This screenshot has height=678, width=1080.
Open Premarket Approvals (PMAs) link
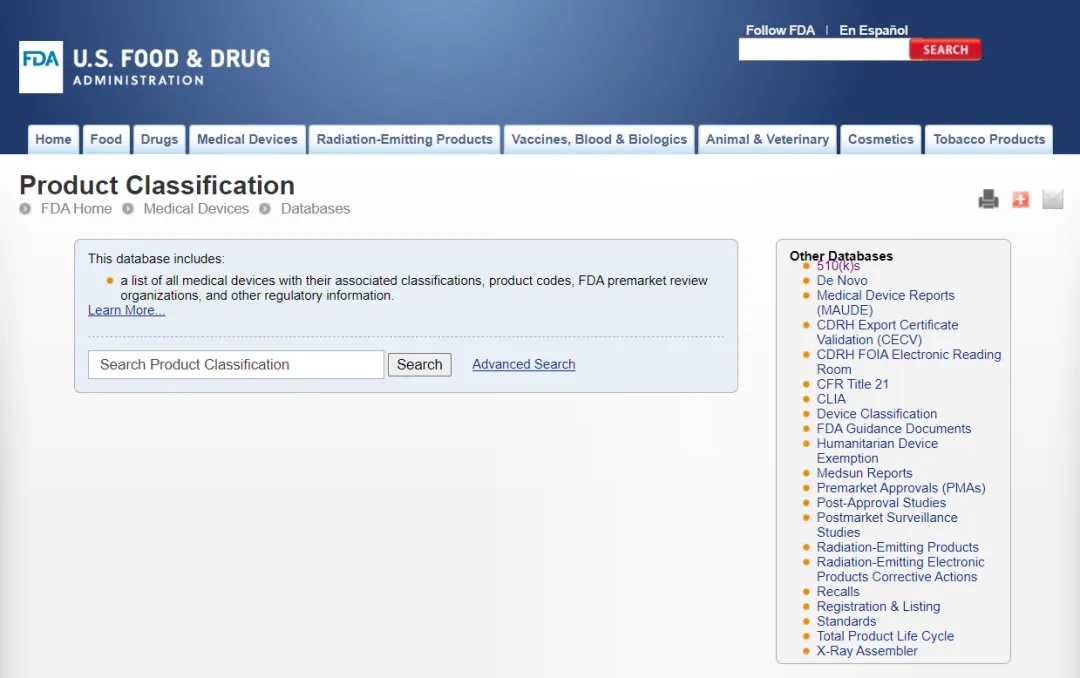click(900, 488)
